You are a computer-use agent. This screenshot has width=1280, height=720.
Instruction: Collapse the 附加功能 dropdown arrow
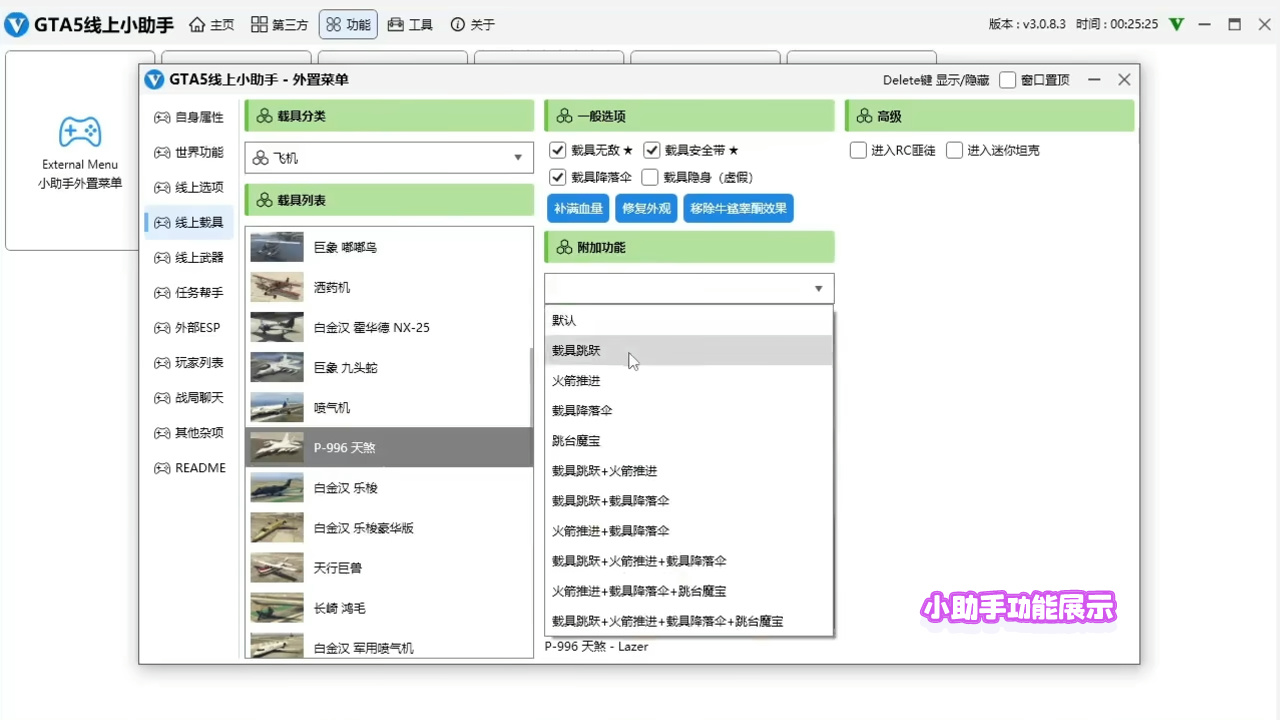[818, 289]
